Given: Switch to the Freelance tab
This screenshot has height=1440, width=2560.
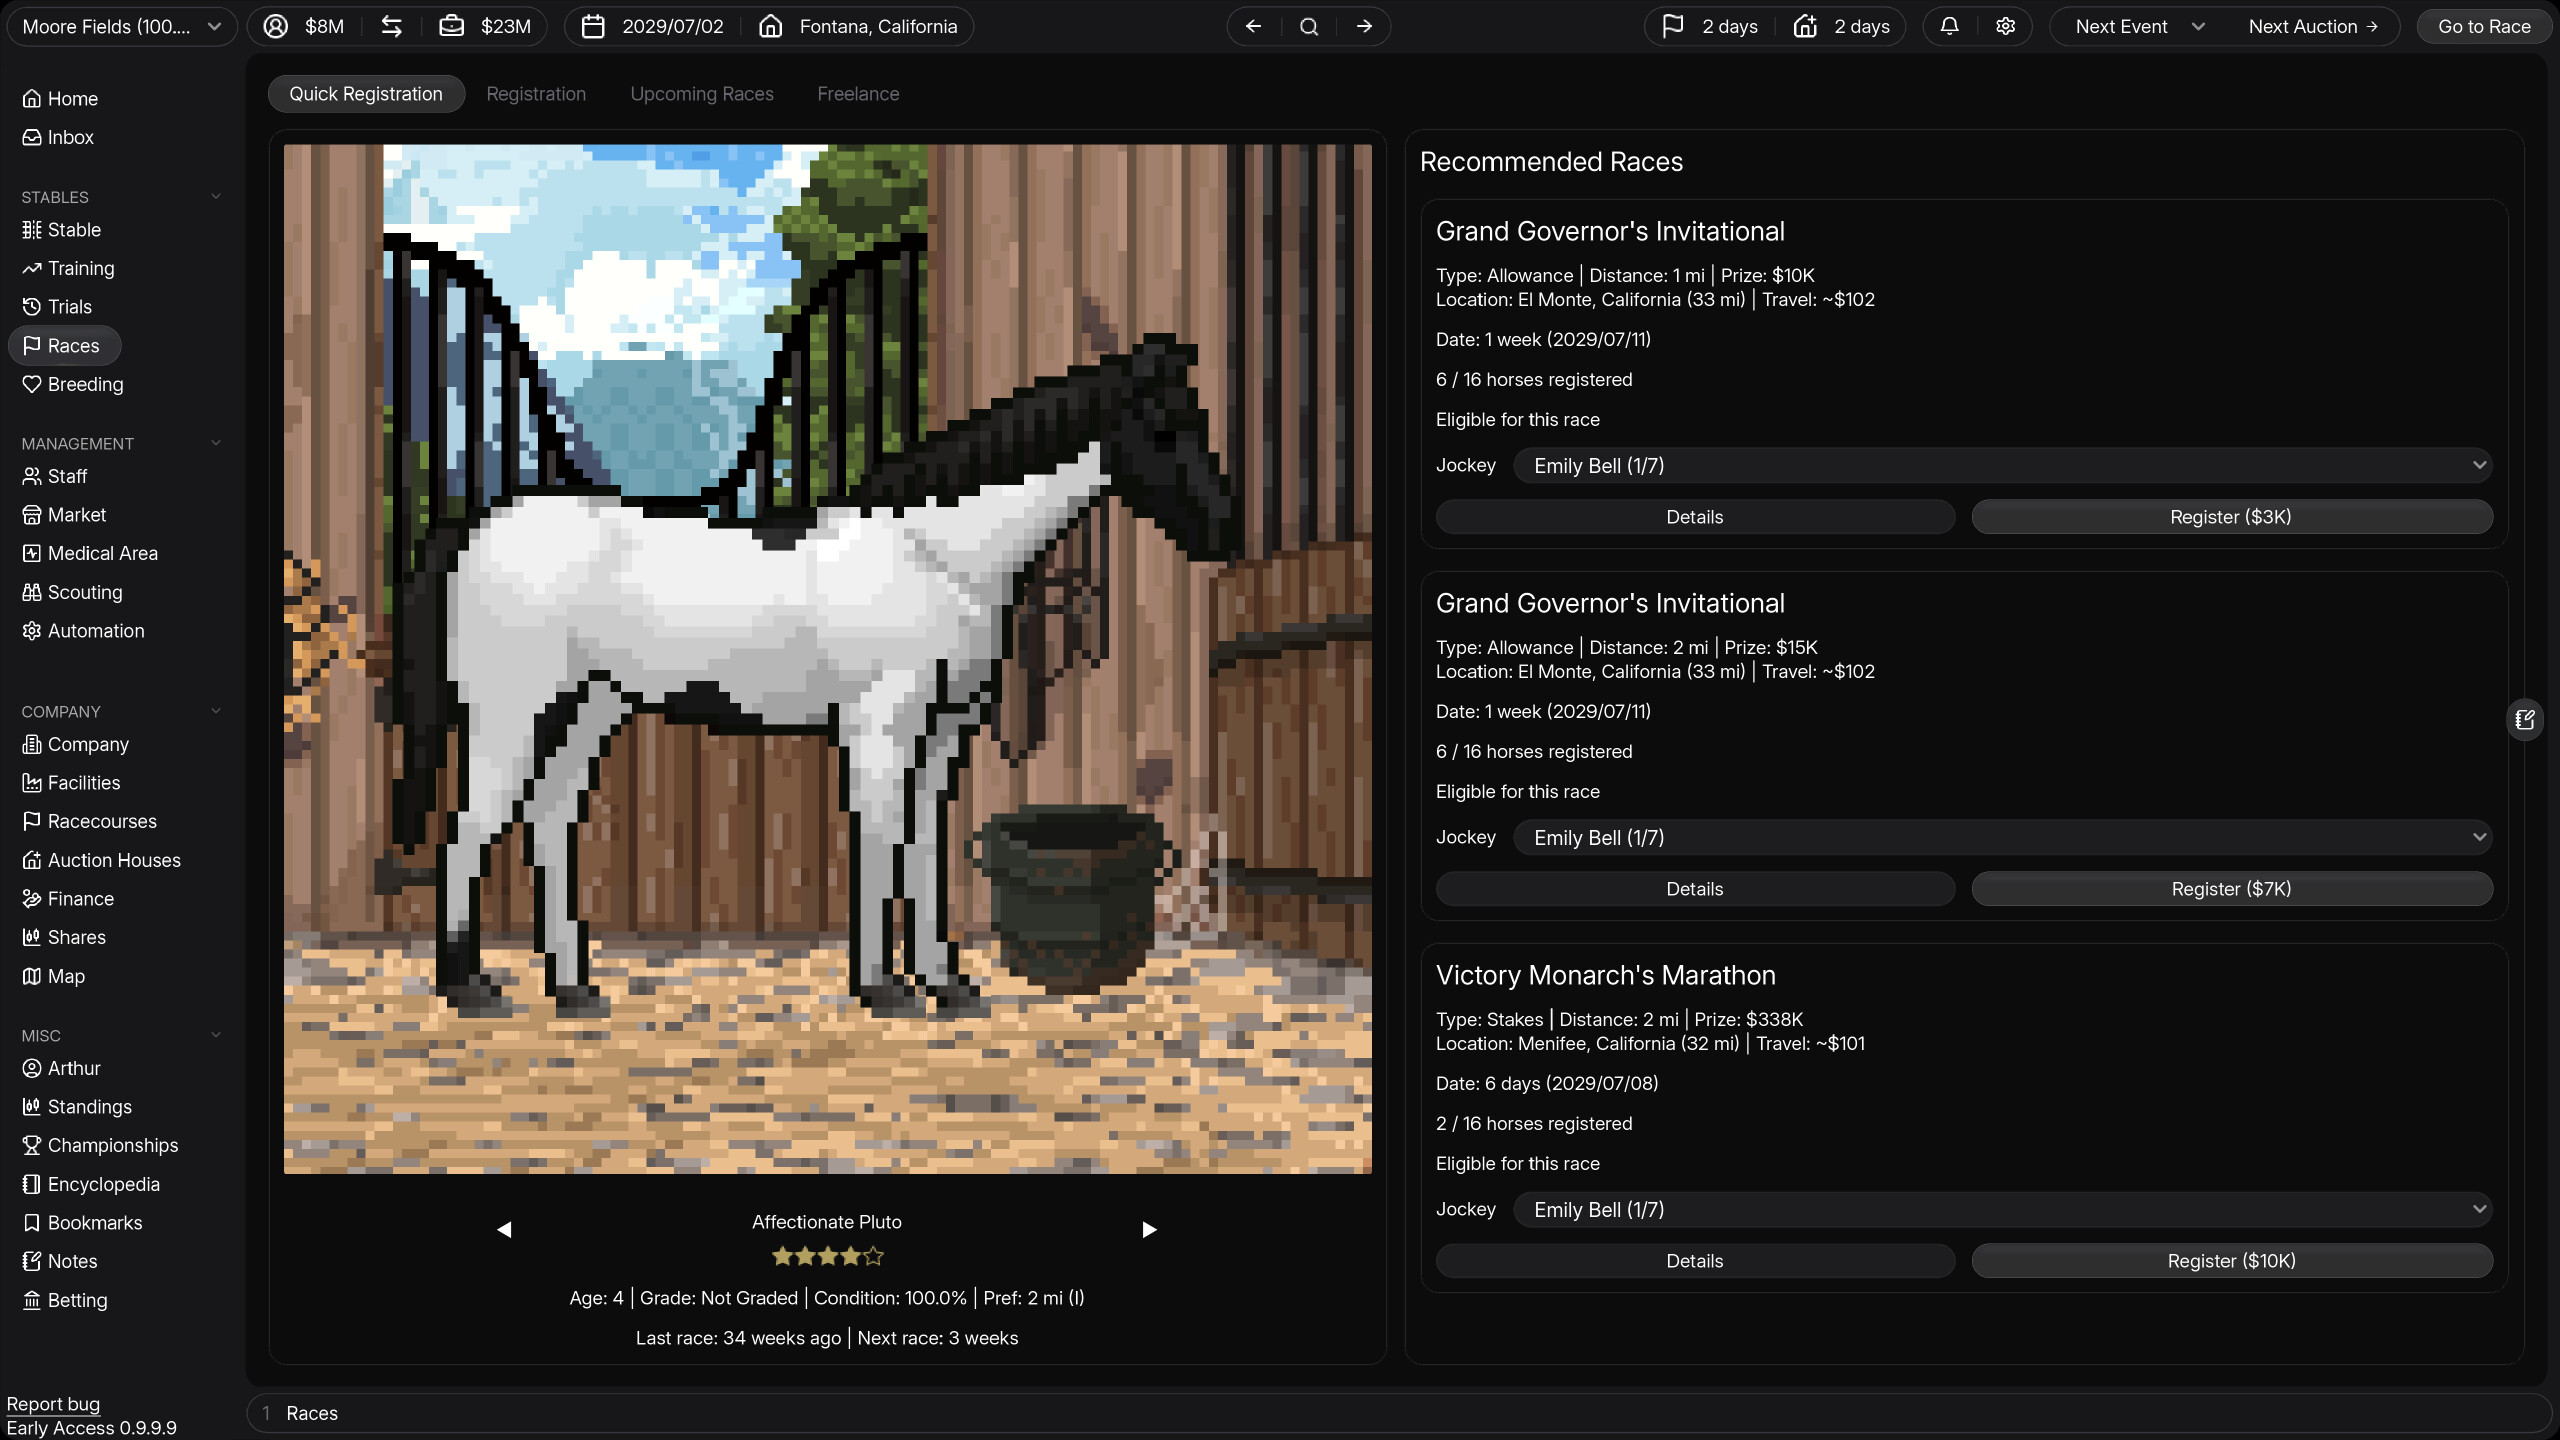Looking at the screenshot, I should 858,94.
